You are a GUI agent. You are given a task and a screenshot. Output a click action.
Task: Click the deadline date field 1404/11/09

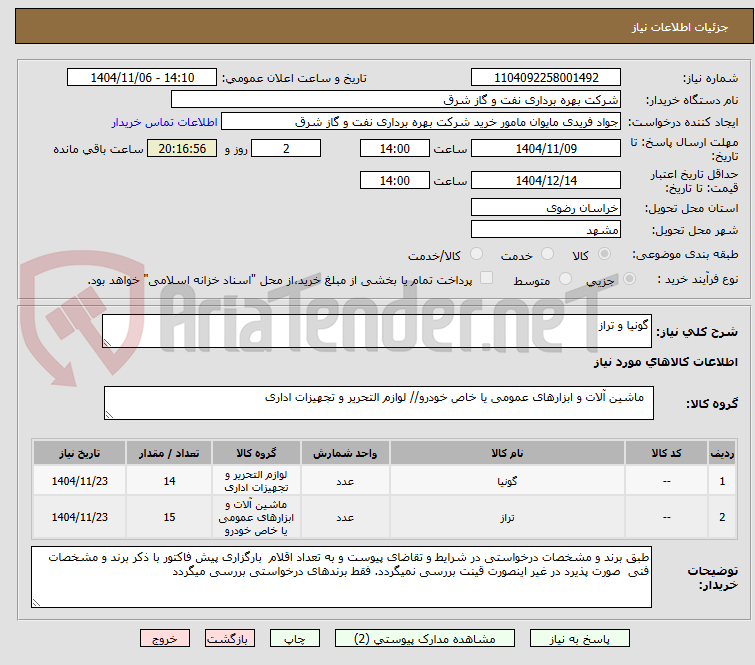(546, 148)
